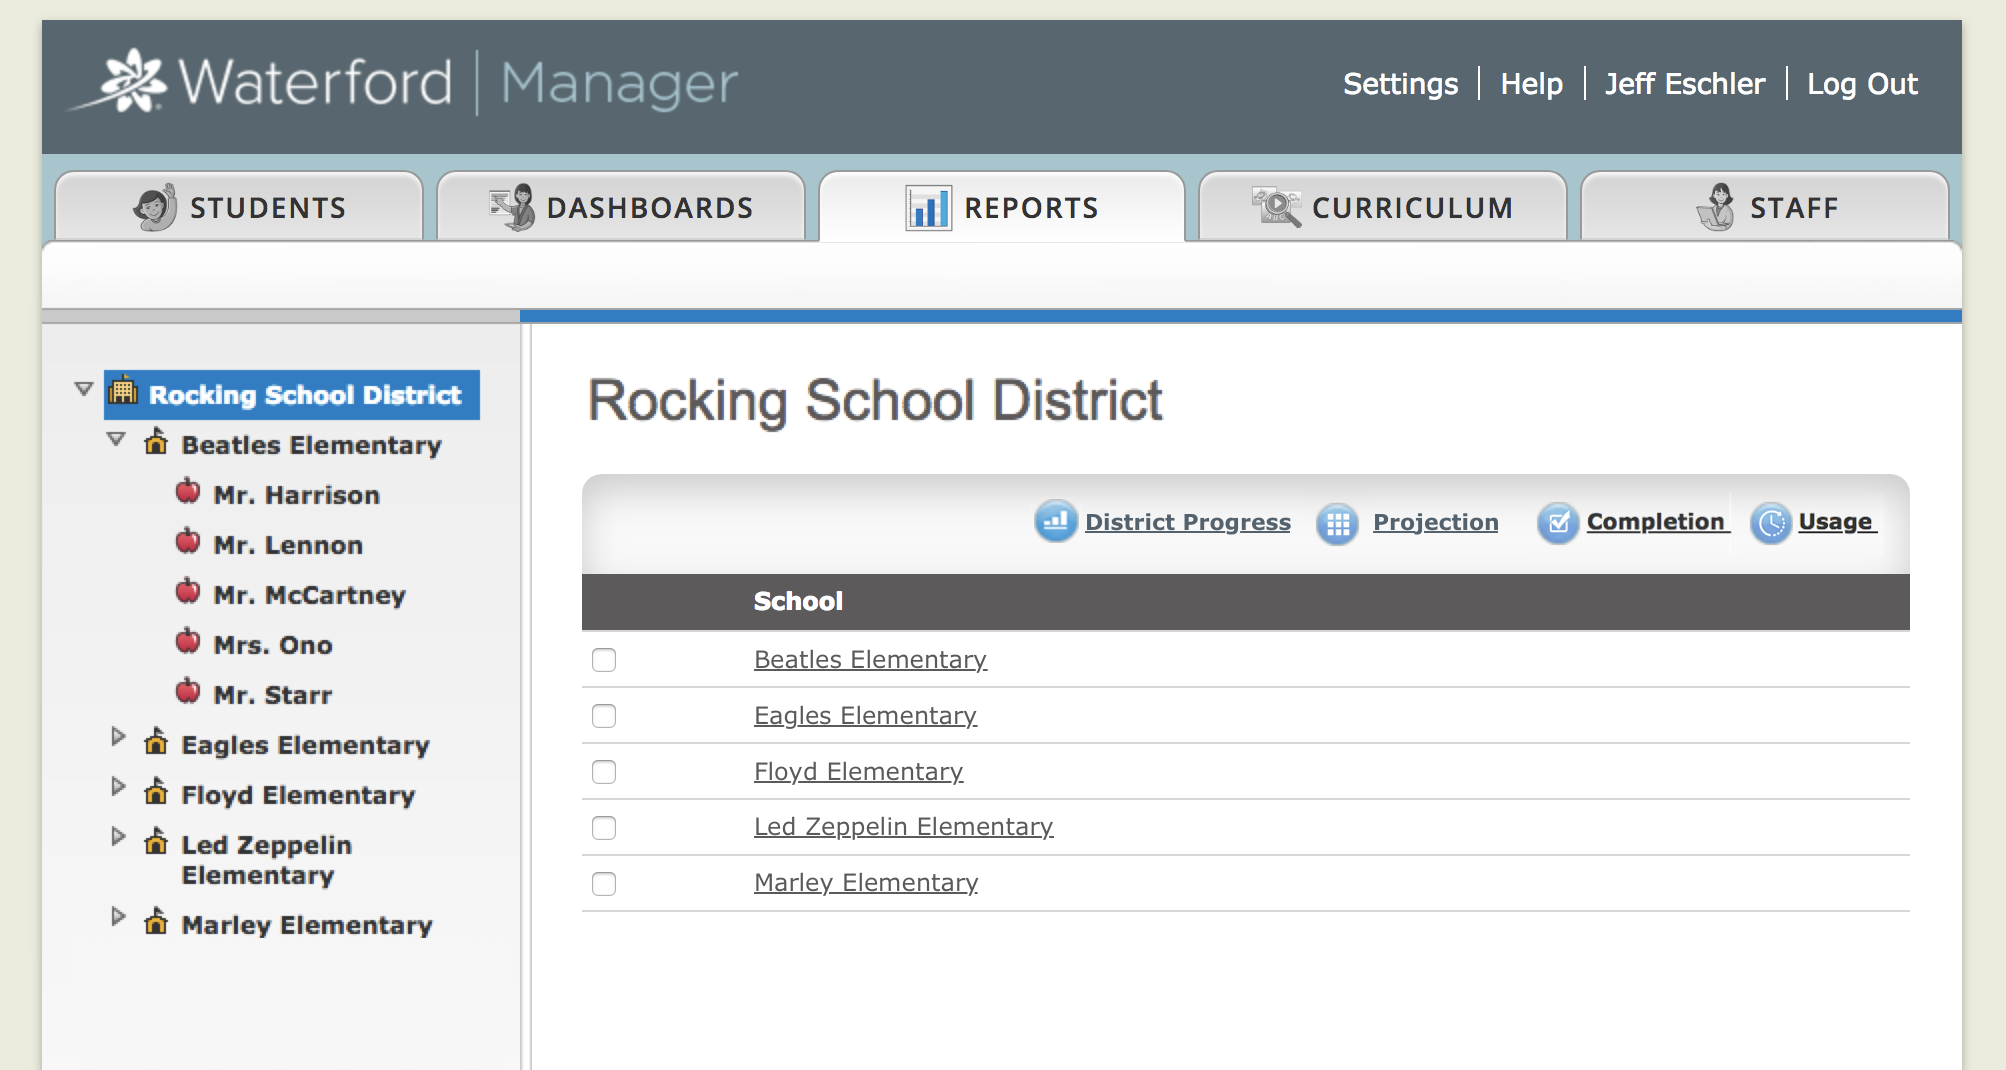Click the apple icon beside Mr. Starr
The width and height of the screenshot is (2006, 1070).
(x=188, y=691)
